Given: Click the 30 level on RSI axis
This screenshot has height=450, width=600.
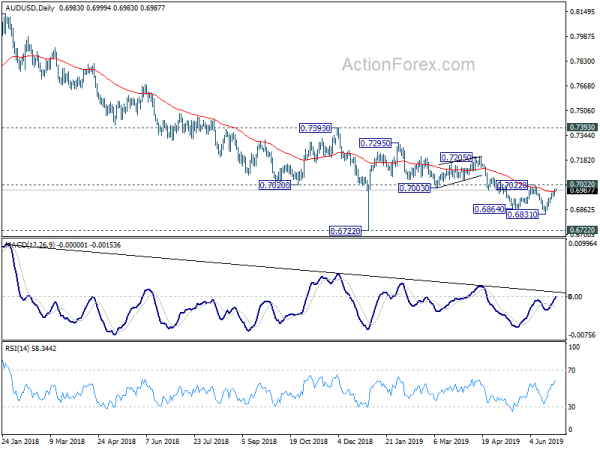Looking at the screenshot, I should (x=572, y=407).
